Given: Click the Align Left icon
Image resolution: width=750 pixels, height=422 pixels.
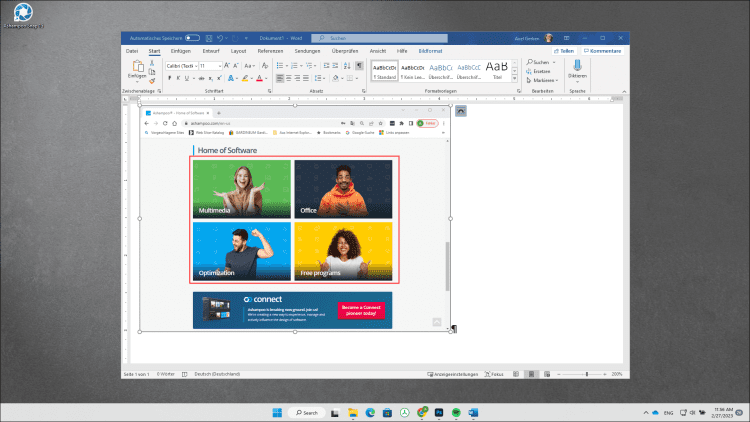Looking at the screenshot, I should [280, 78].
